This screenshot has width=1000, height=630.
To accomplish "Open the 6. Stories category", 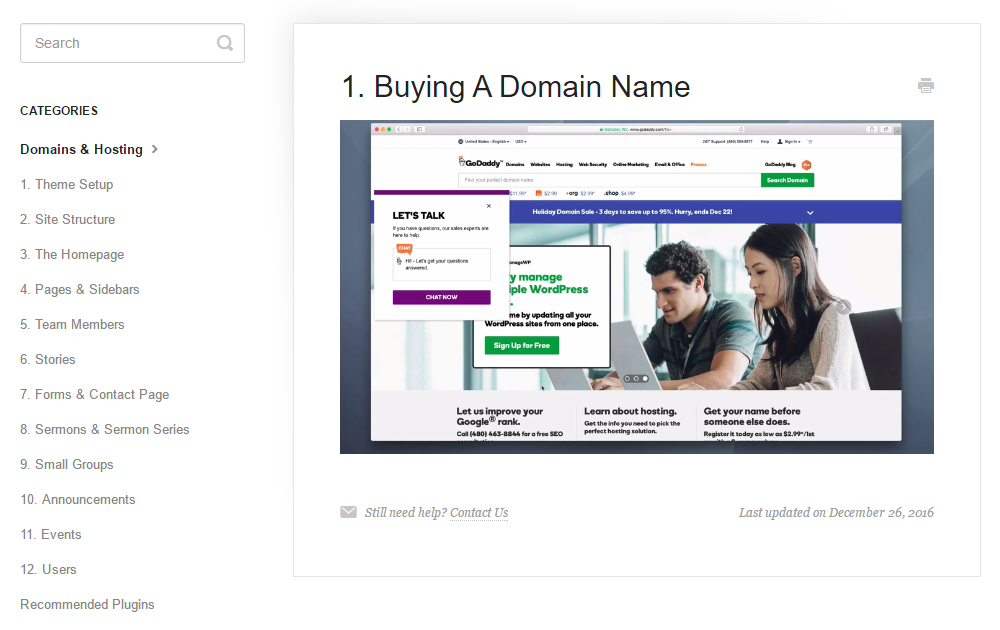I will tap(48, 360).
